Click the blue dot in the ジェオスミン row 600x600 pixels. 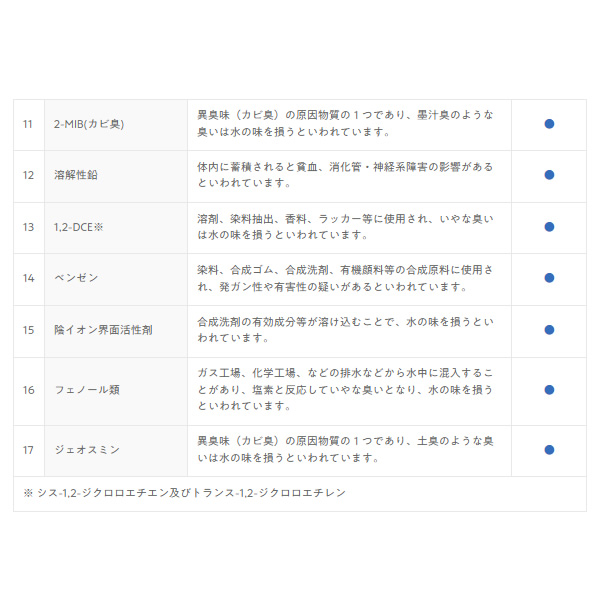coord(549,450)
